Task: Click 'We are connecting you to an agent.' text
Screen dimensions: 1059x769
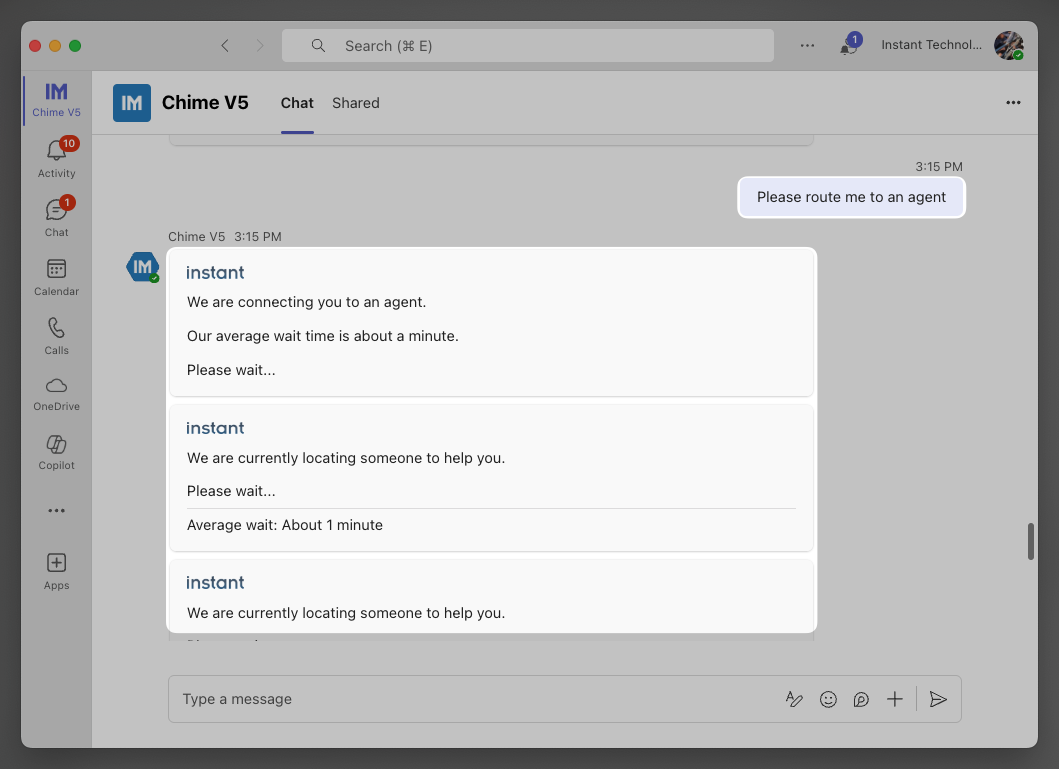Action: pyautogui.click(x=307, y=302)
